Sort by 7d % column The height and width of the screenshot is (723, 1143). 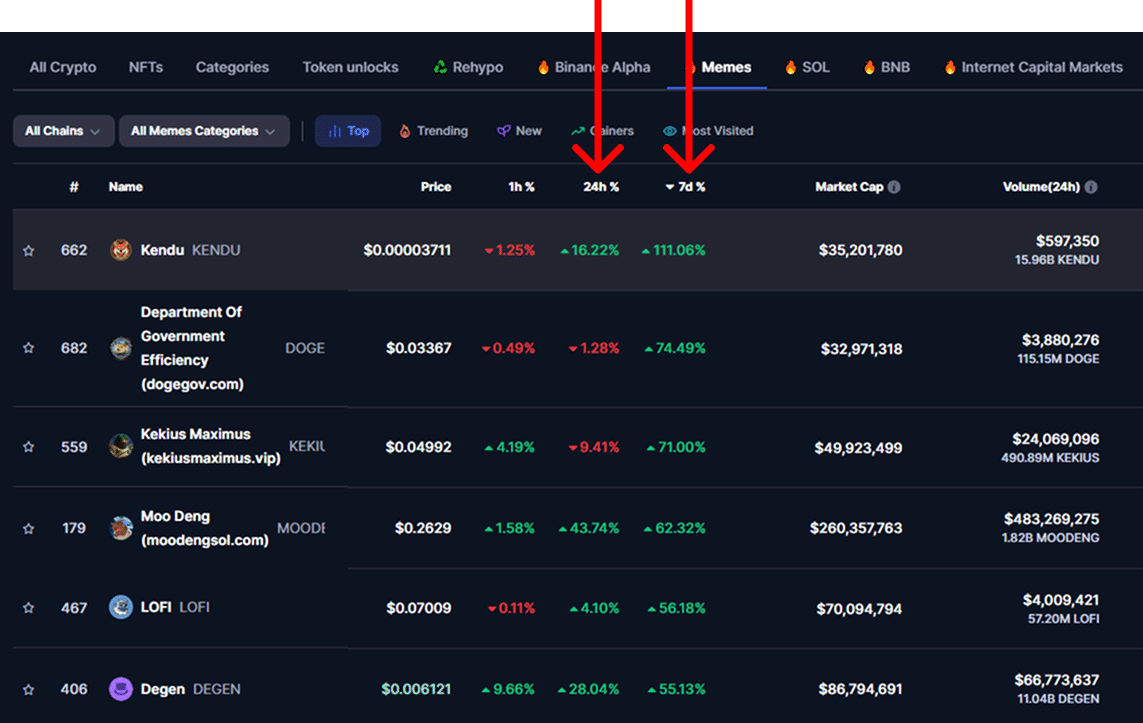[686, 187]
